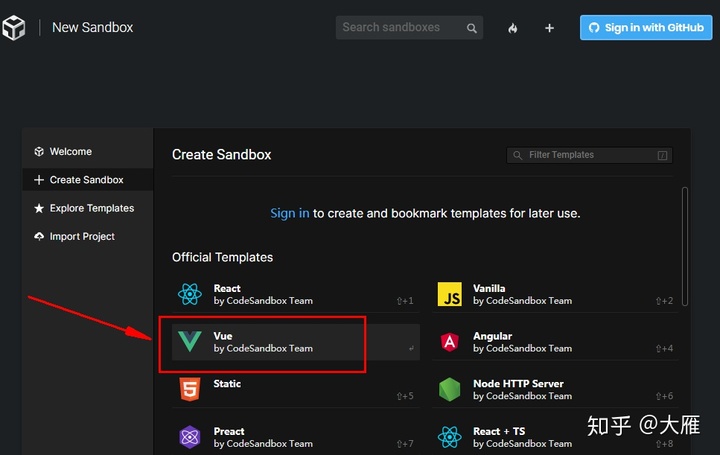Click the React atom logo

pos(190,294)
